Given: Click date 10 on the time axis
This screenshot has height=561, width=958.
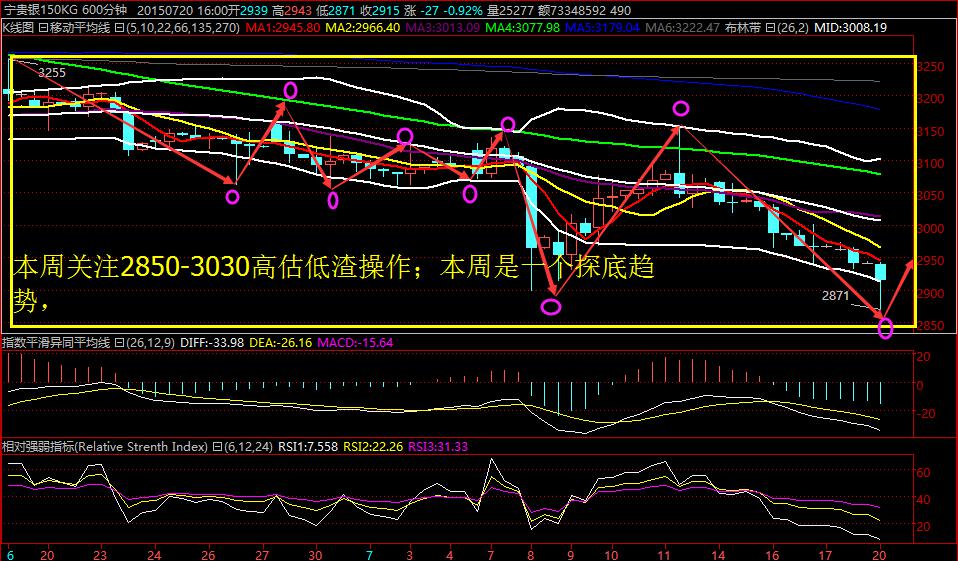Looking at the screenshot, I should 610,555.
